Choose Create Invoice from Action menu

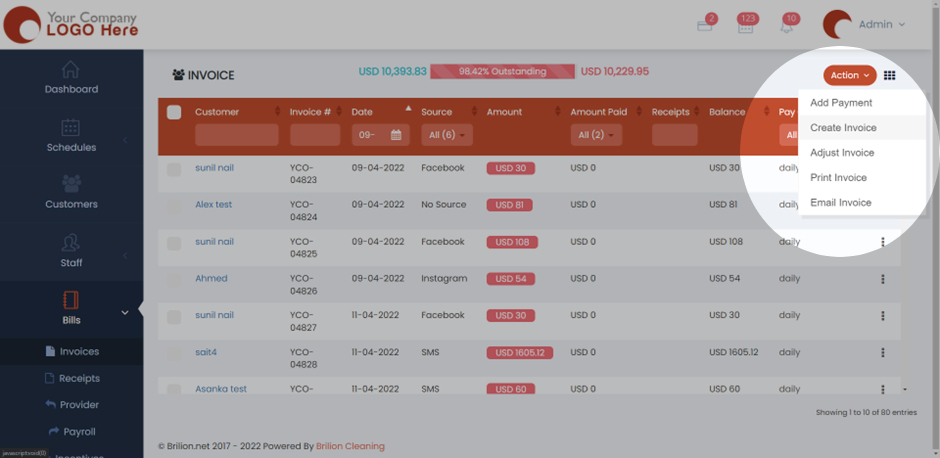[x=843, y=128]
